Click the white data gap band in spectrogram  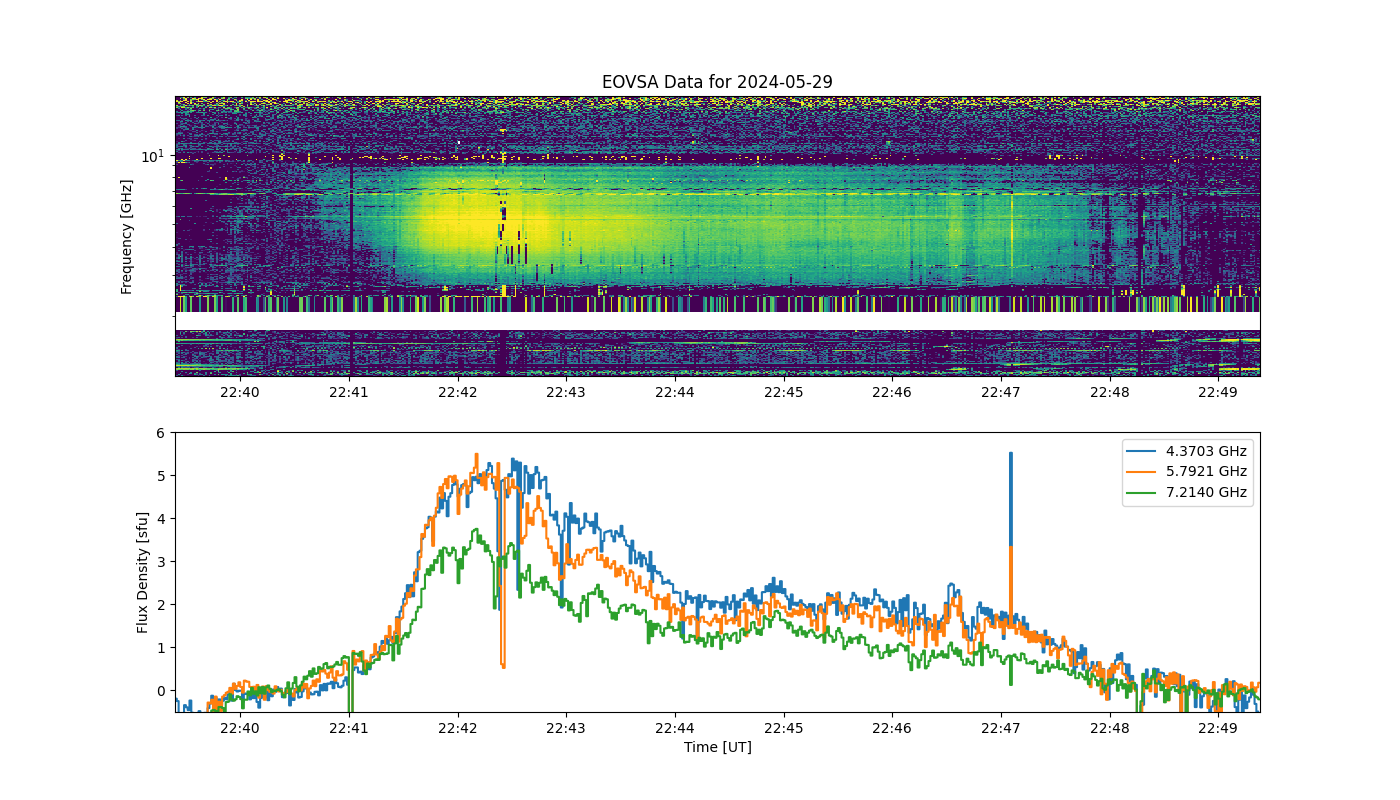(717, 321)
